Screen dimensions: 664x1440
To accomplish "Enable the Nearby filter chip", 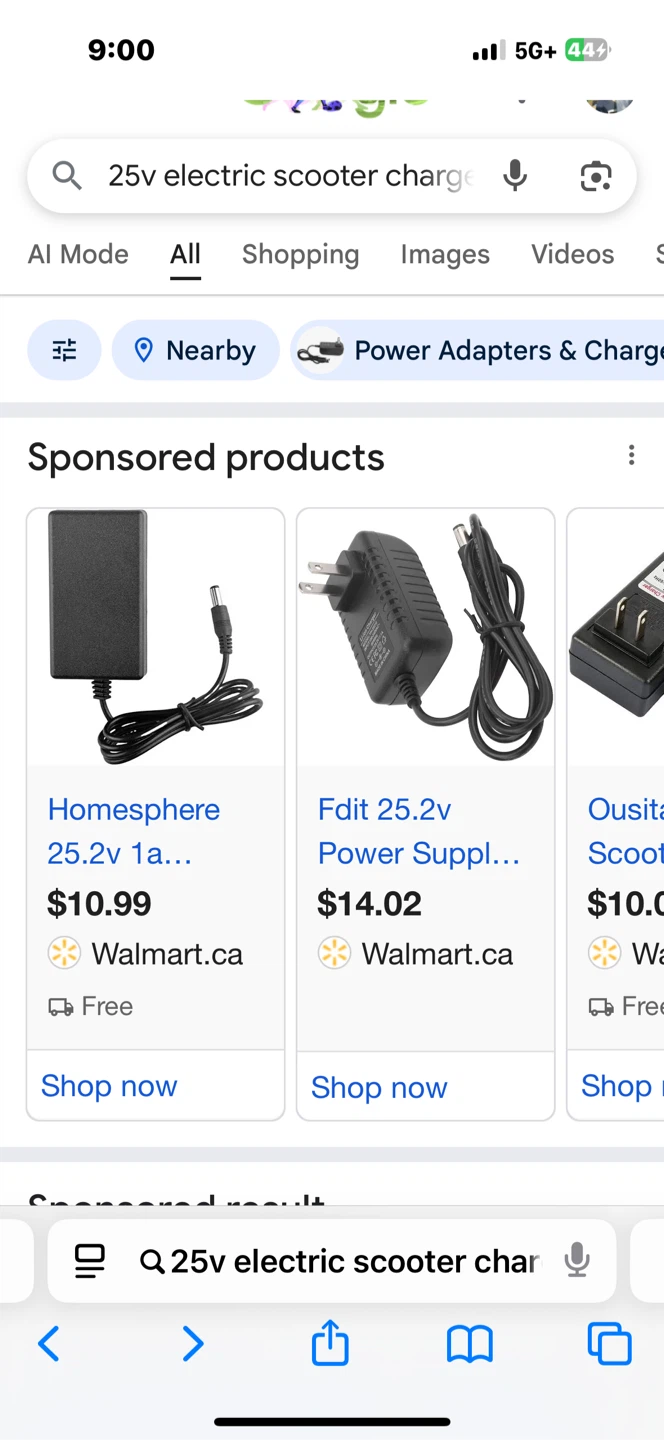I will click(195, 350).
